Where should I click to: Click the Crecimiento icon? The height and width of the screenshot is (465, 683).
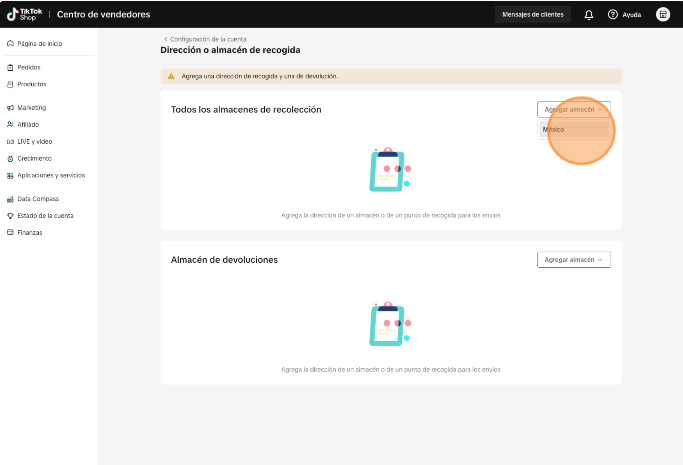tap(10, 158)
